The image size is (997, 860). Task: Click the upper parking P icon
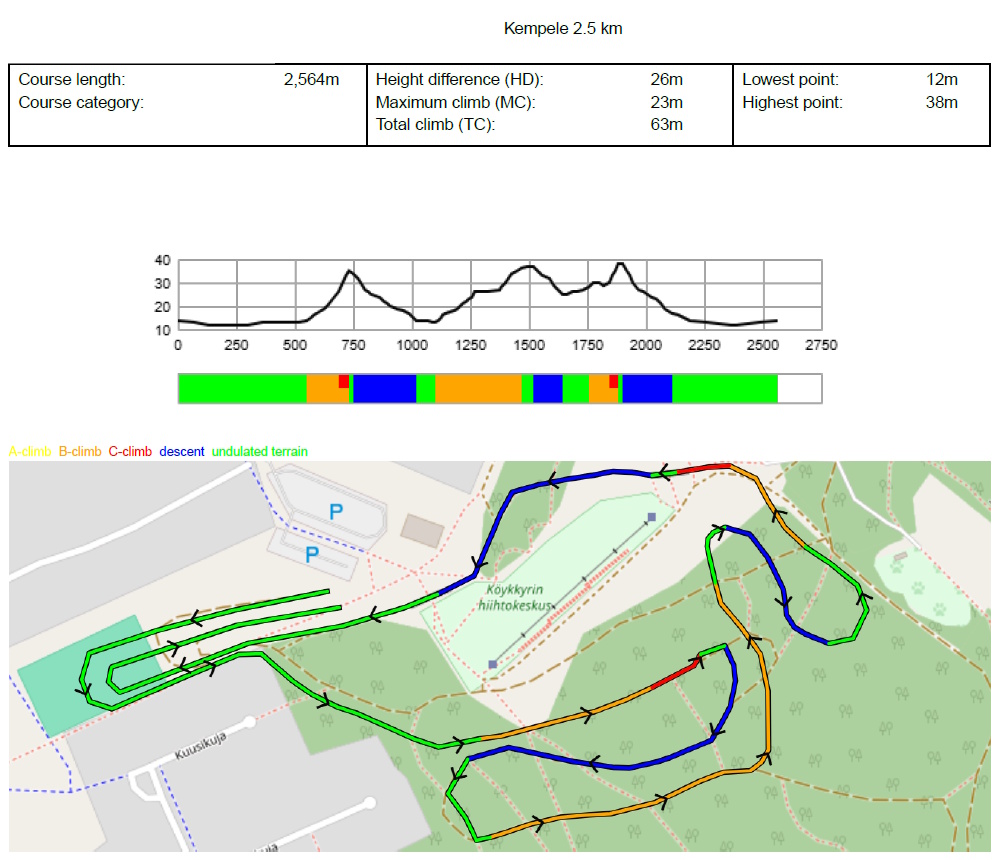coord(335,511)
